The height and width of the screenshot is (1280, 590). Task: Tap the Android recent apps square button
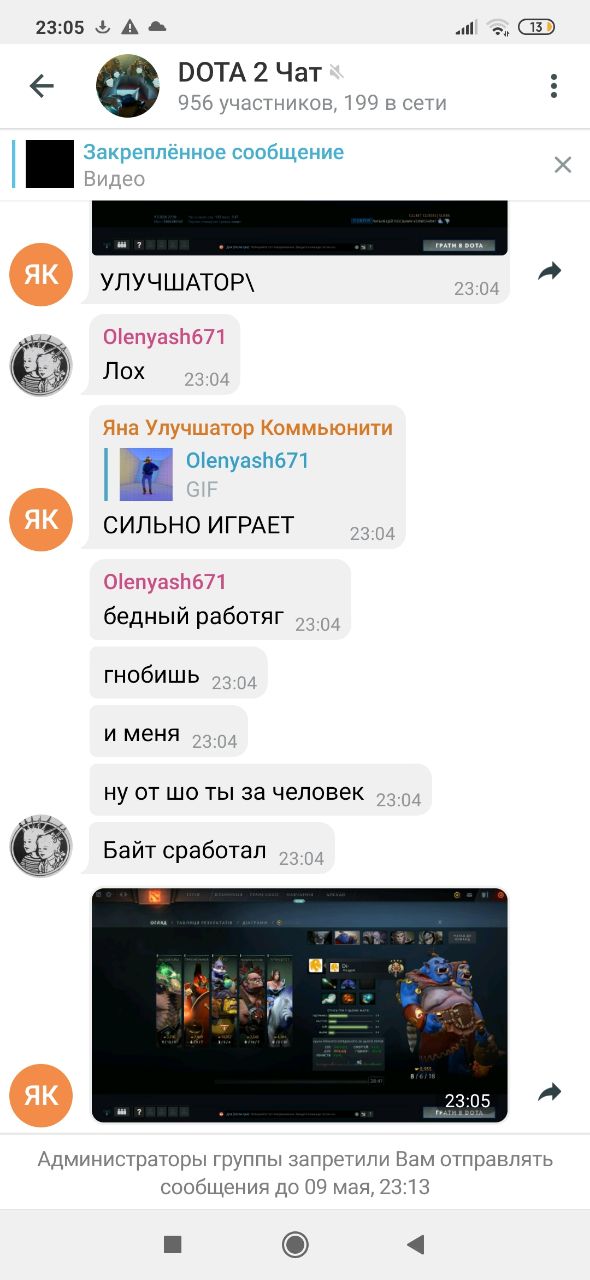pos(172,1244)
